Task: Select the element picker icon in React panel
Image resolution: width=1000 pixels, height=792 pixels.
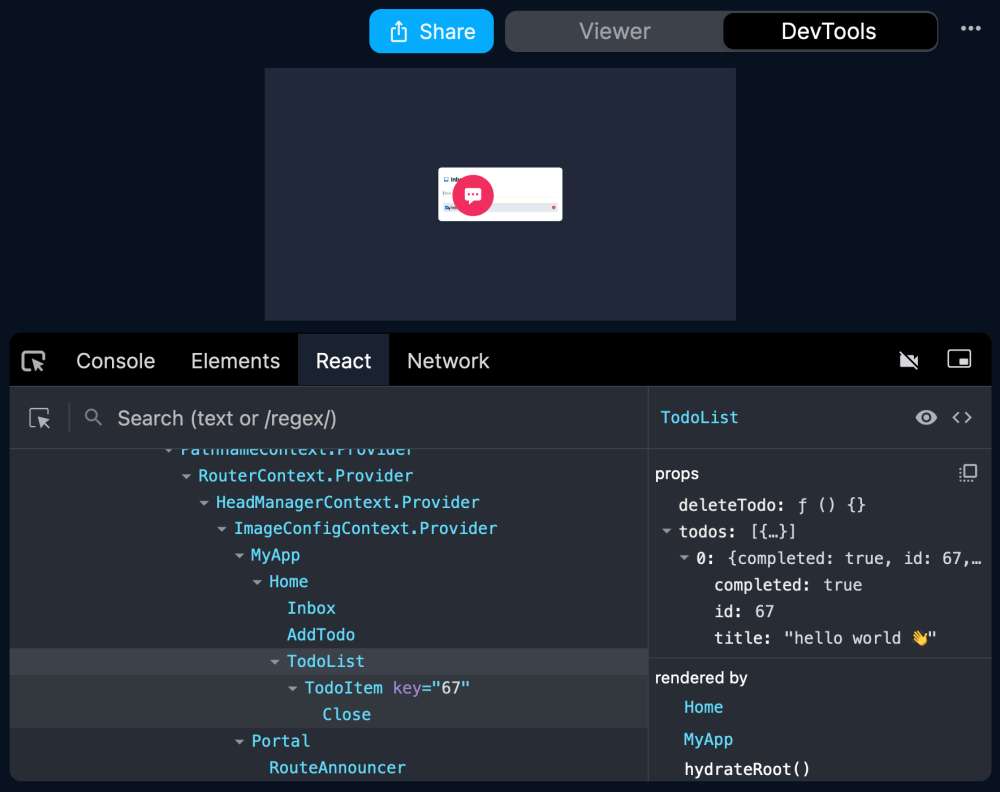Action: pos(40,418)
